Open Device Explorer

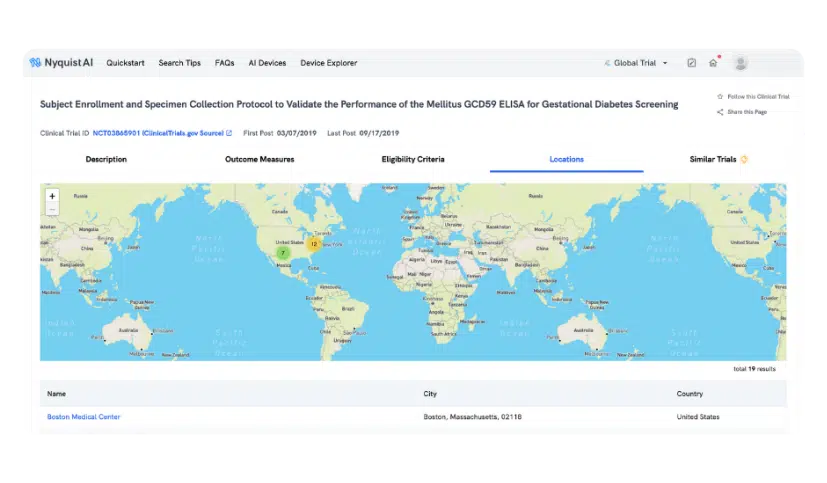pos(329,63)
